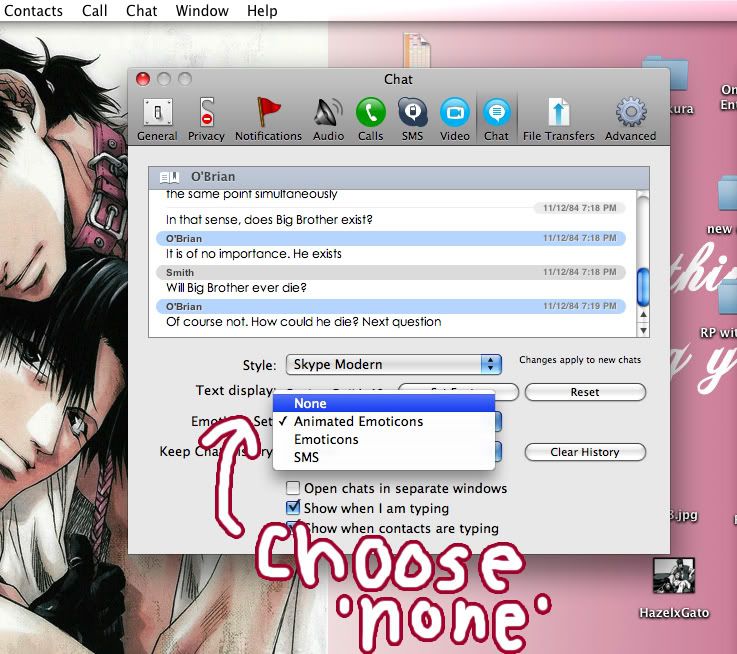Click the Clear History button

pyautogui.click(x=585, y=452)
